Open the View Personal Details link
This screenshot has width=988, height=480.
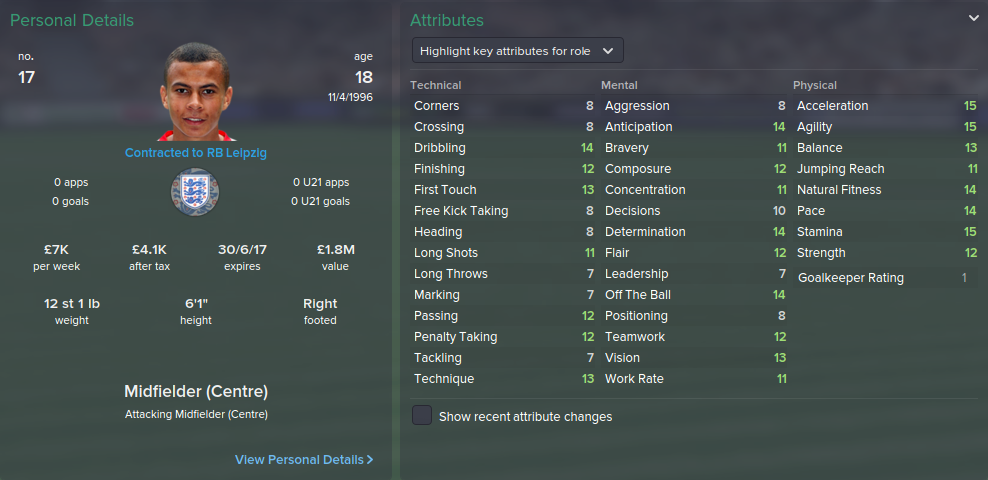299,459
